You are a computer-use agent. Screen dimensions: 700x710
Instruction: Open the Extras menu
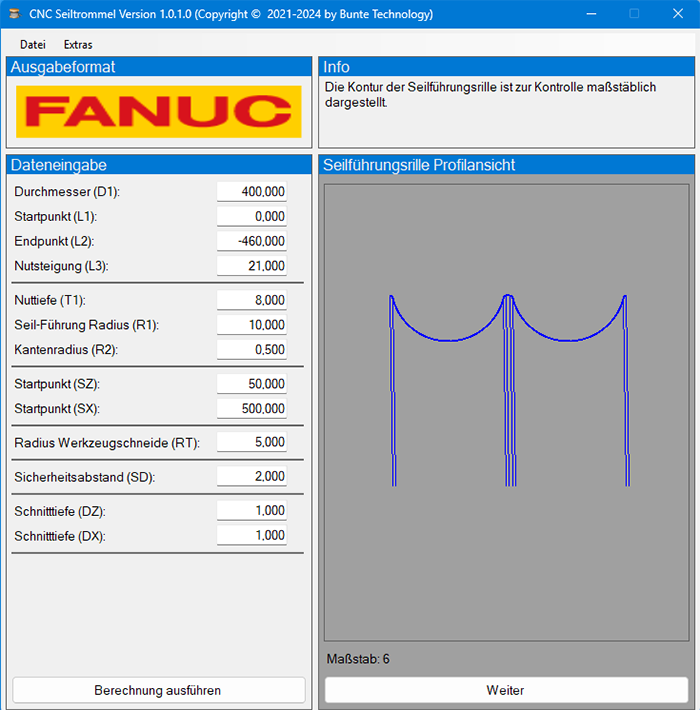click(78, 44)
